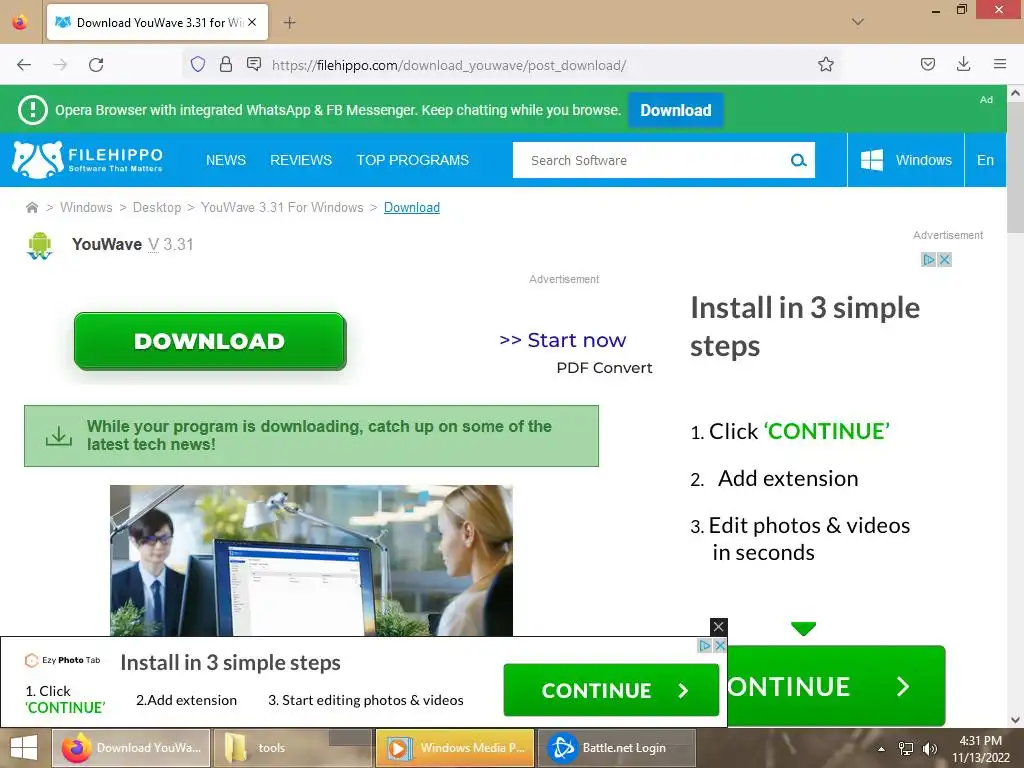This screenshot has height=768, width=1024.
Task: Open the En language selector
Action: click(985, 160)
